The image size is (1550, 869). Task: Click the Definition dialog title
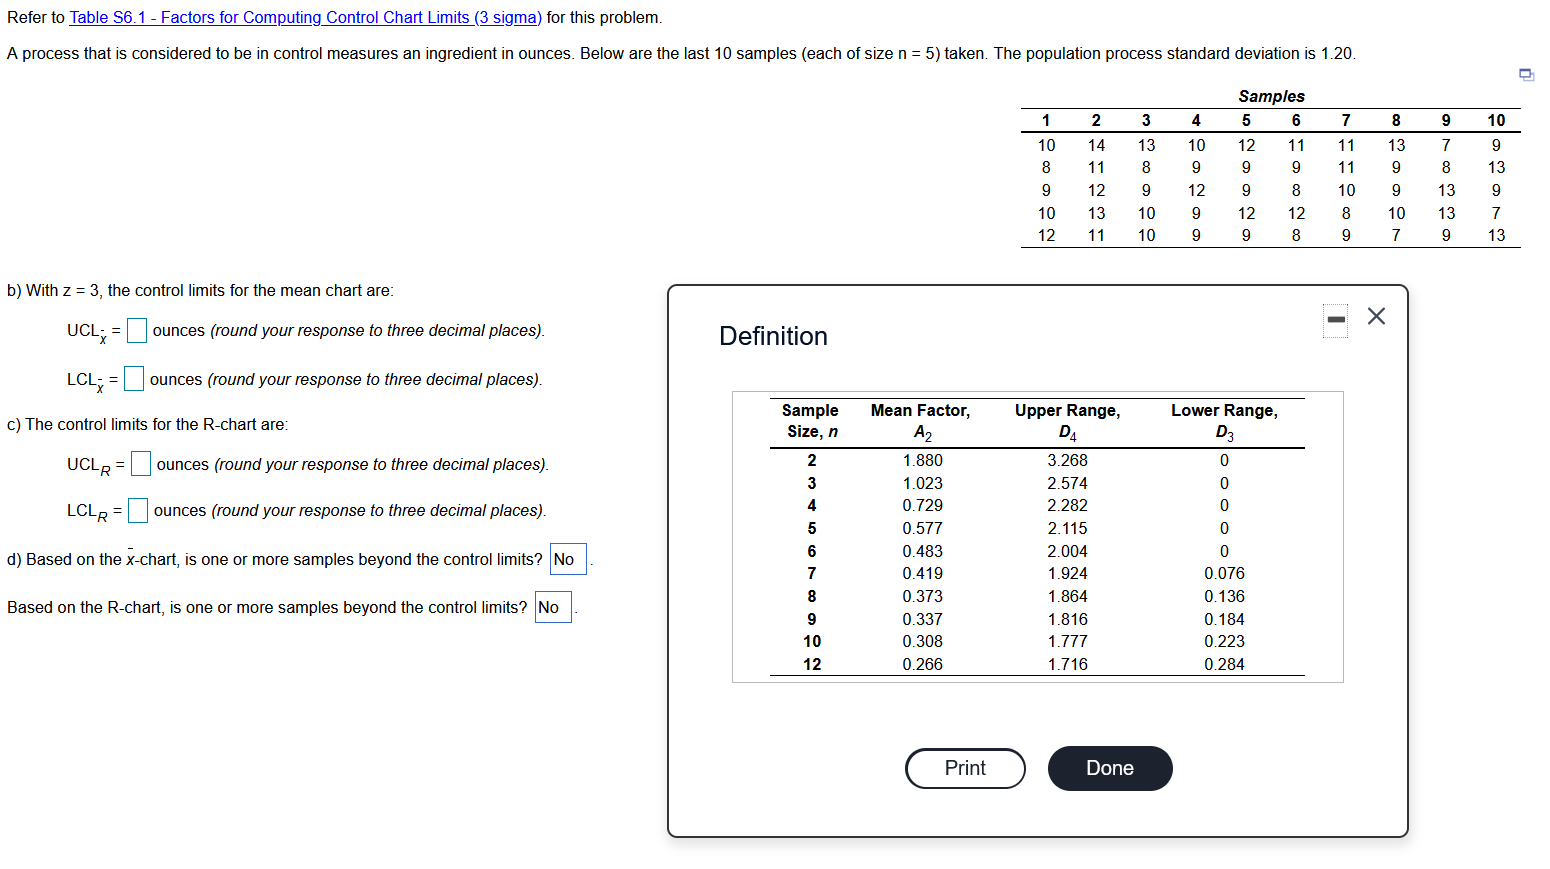772,336
